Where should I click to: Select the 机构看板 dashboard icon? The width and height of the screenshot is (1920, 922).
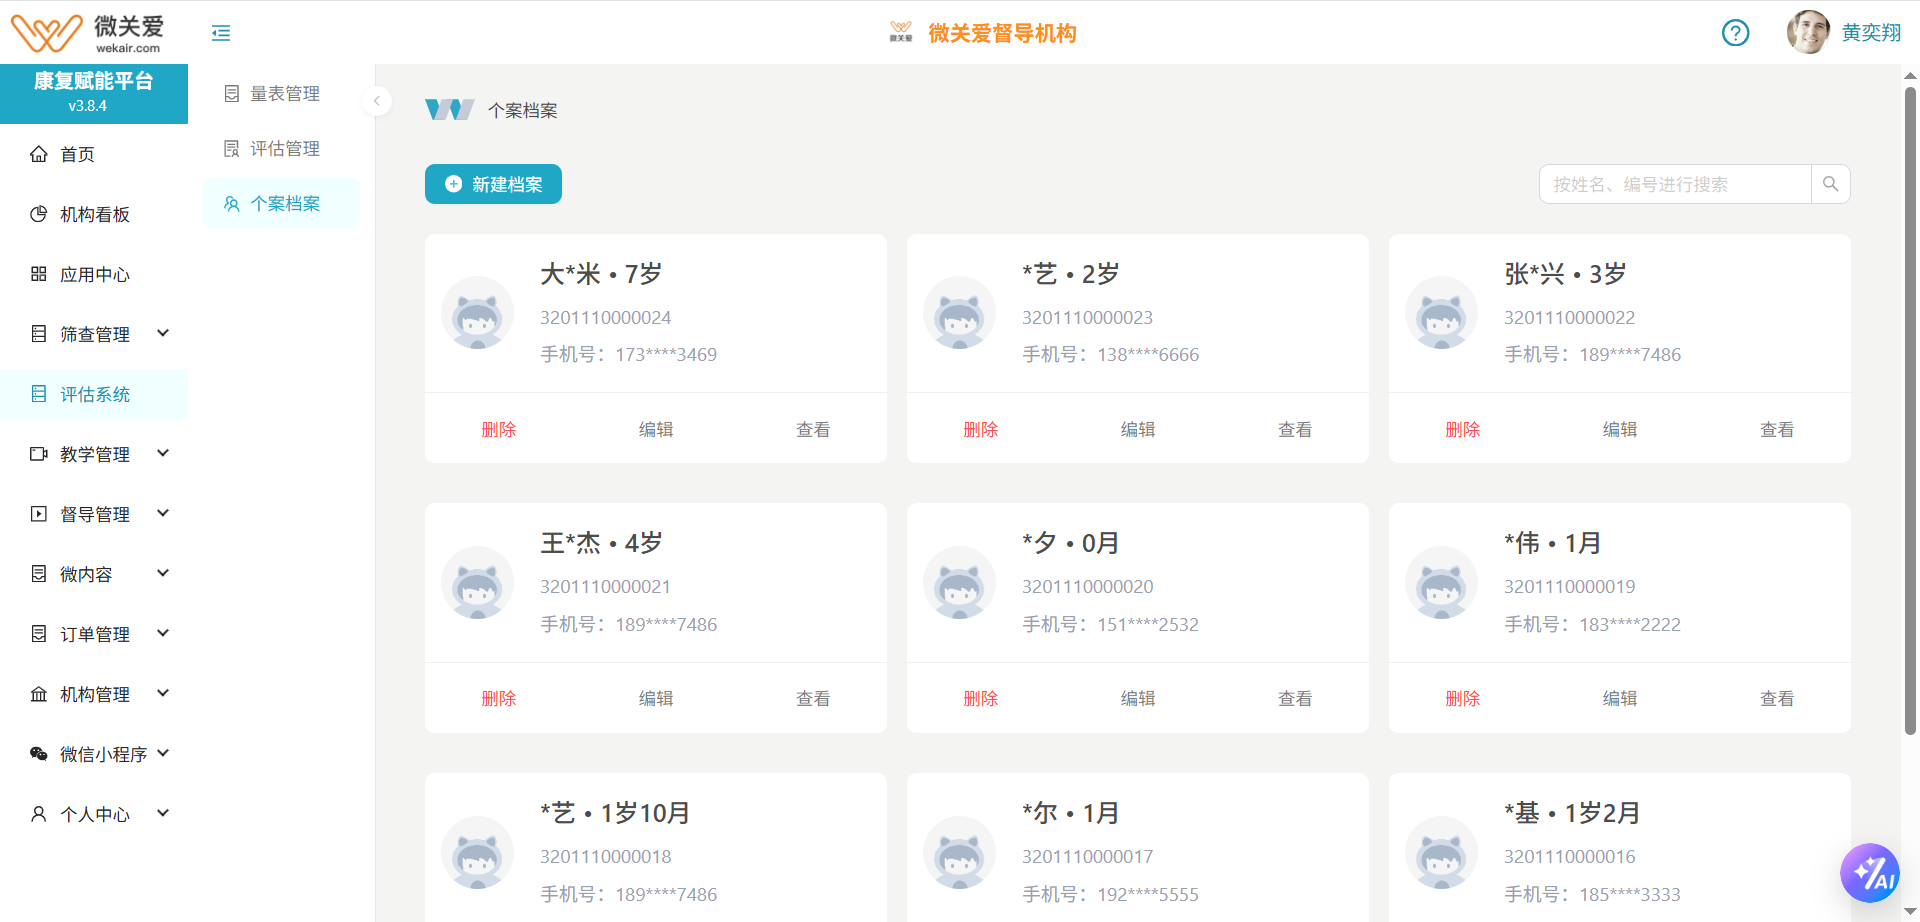point(38,213)
